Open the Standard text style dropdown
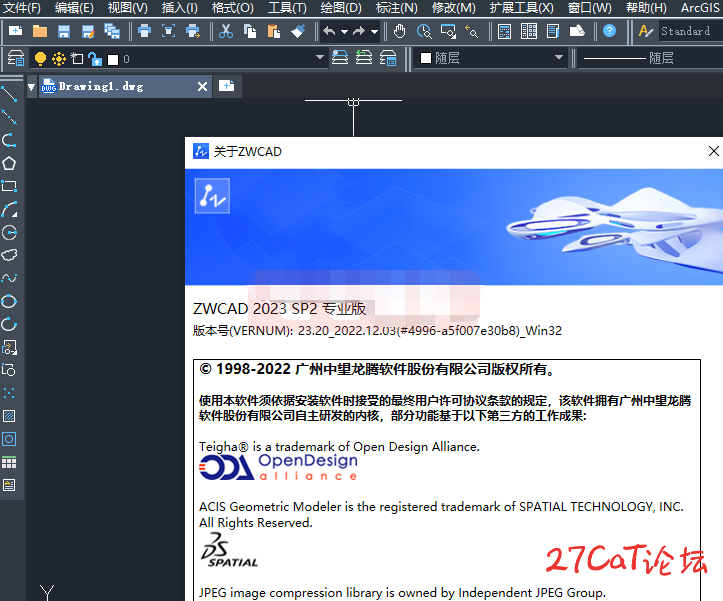Image resolution: width=723 pixels, height=601 pixels. pyautogui.click(x=691, y=31)
